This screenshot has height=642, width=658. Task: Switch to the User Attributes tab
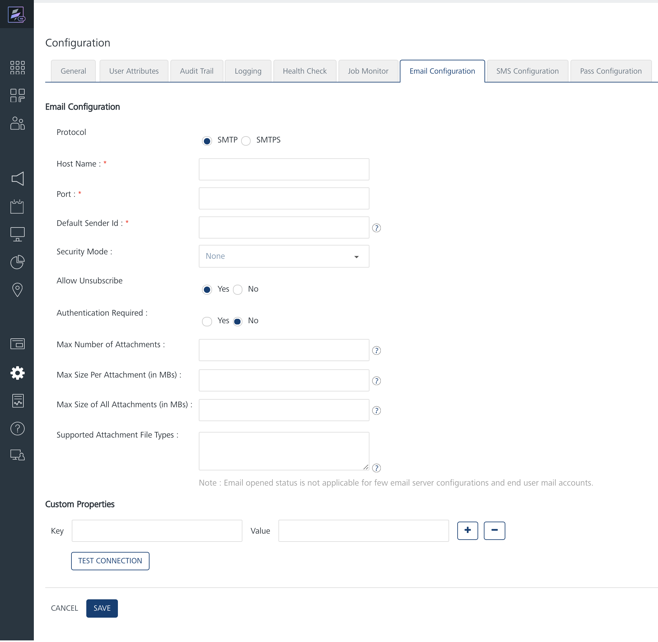134,71
